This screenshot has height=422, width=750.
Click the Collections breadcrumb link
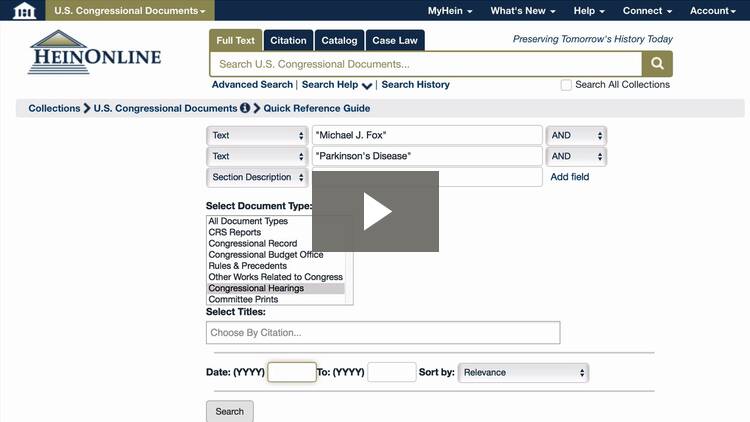coord(54,108)
